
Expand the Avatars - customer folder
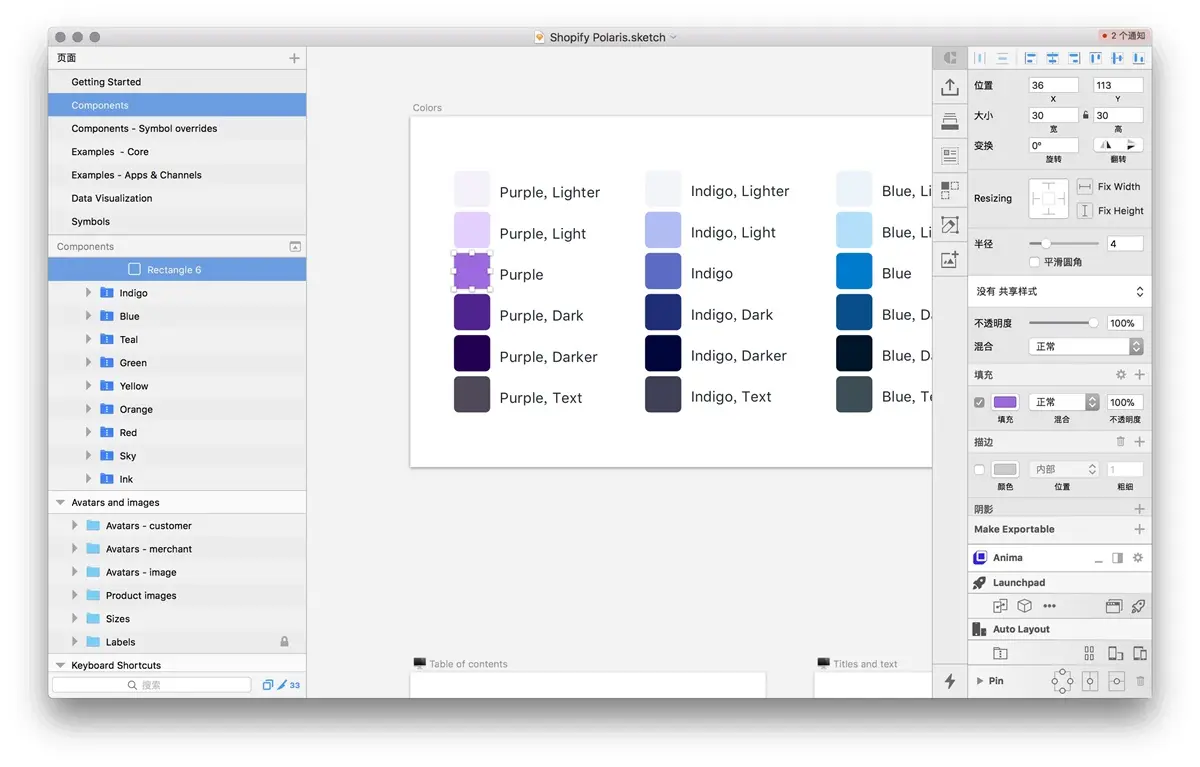(74, 525)
